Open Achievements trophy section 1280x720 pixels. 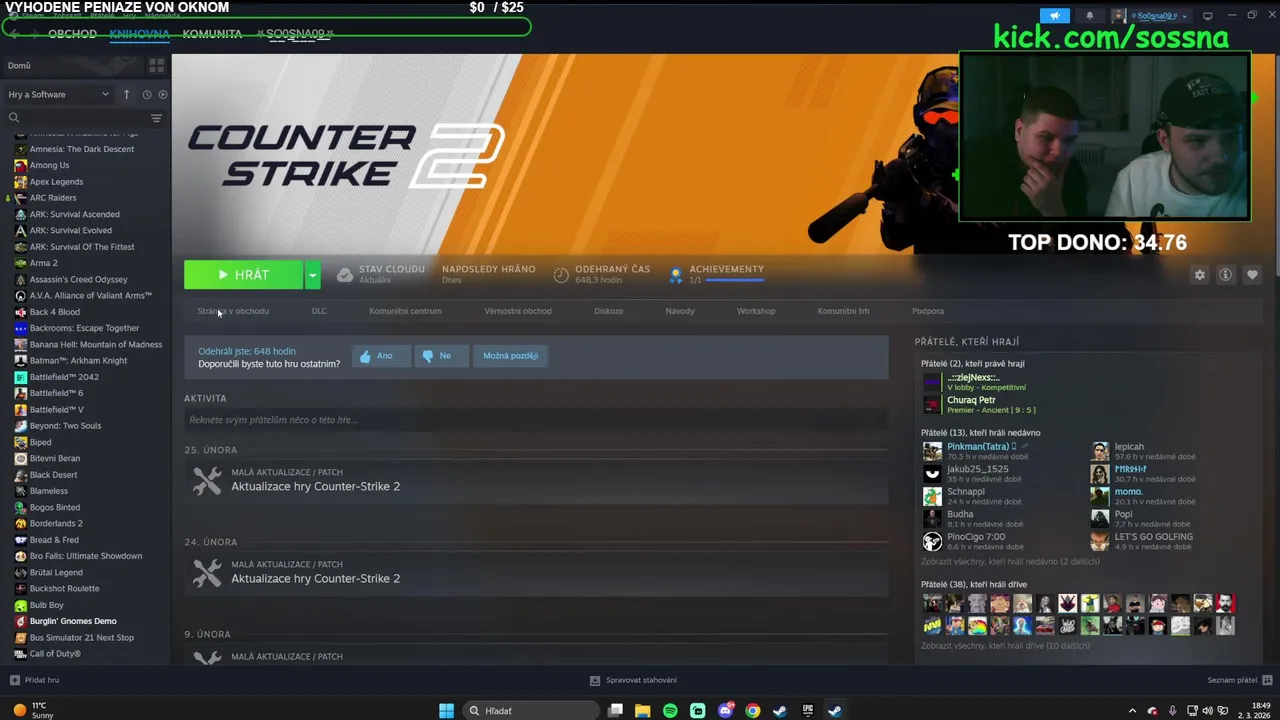click(x=677, y=274)
